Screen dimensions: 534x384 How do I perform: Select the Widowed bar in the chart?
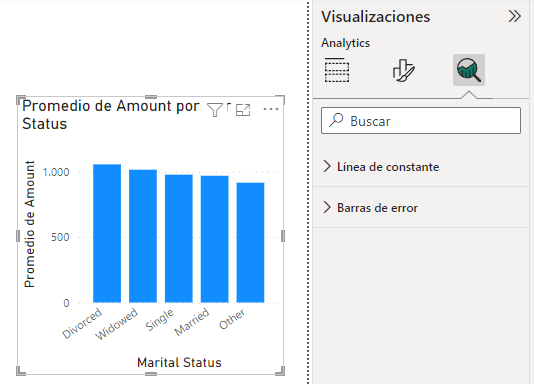coord(143,236)
